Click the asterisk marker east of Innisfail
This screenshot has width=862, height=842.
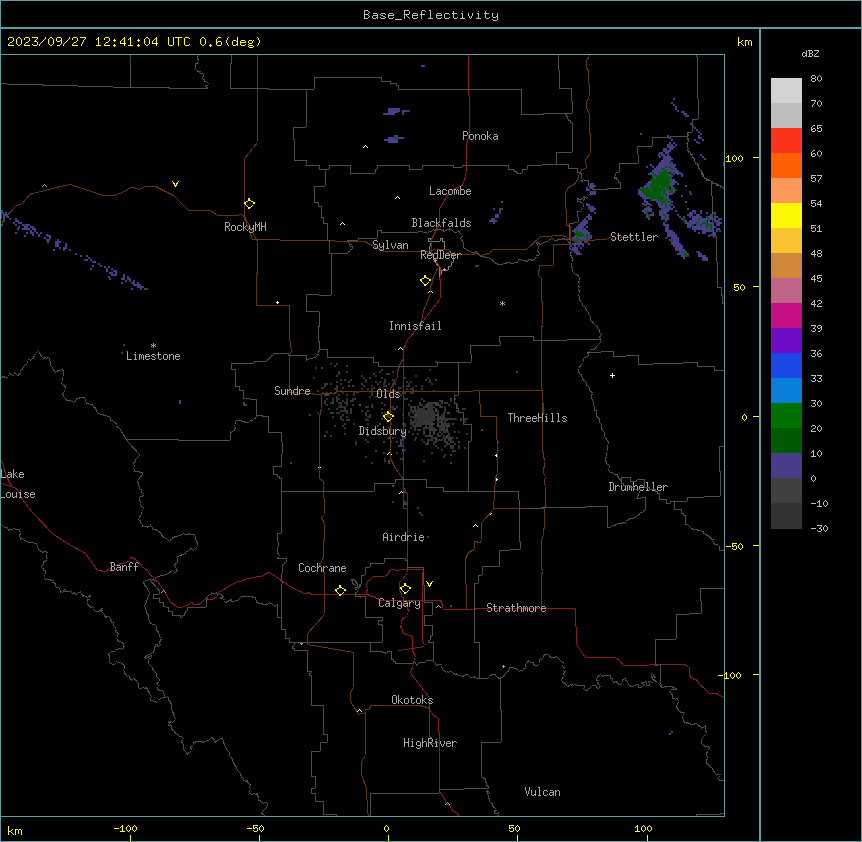(x=502, y=303)
